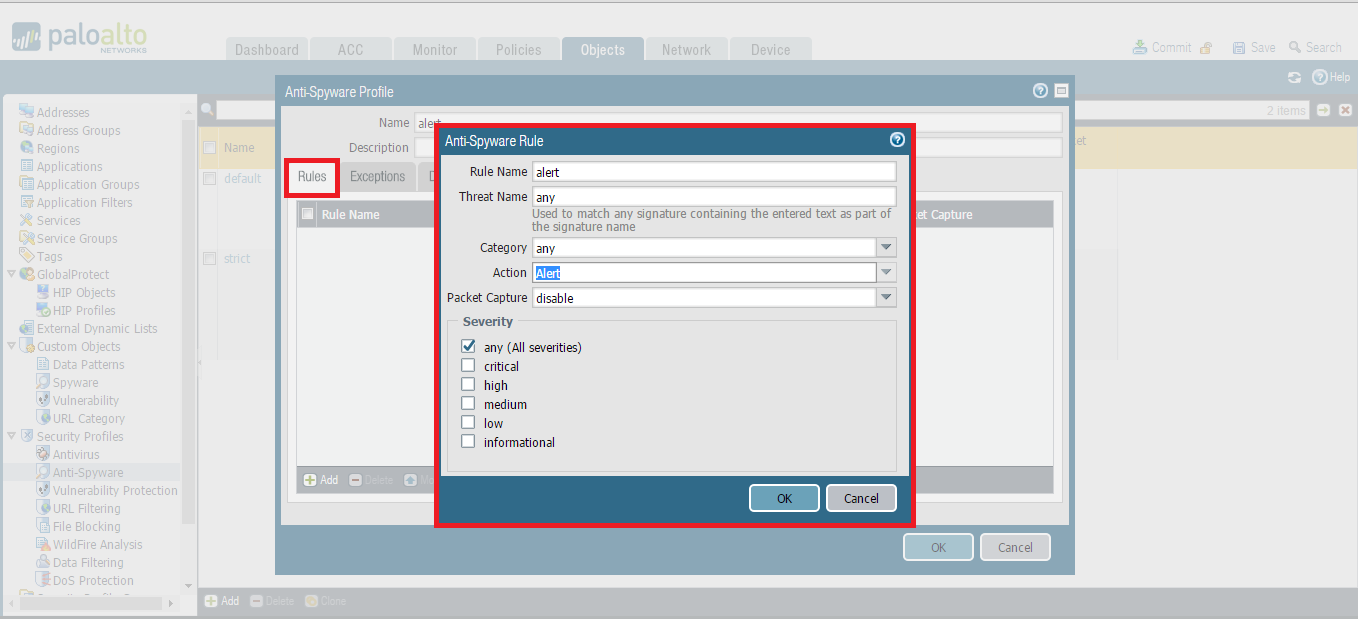This screenshot has width=1358, height=619.
Task: Click the Threat Name input field
Action: coord(714,197)
